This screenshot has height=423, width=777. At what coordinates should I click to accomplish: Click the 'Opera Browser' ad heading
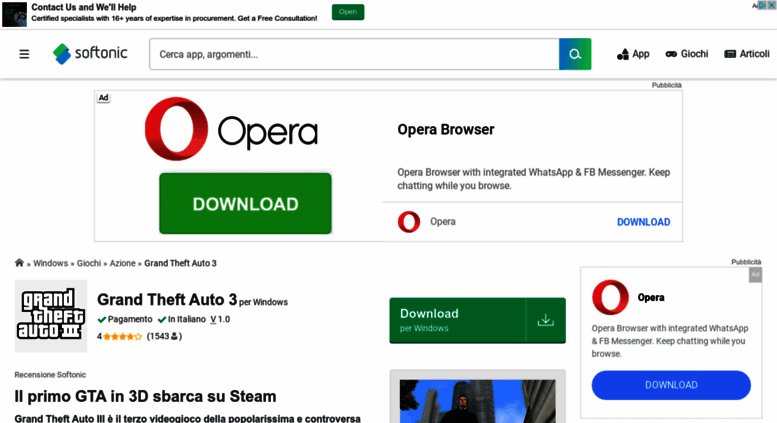(x=445, y=130)
